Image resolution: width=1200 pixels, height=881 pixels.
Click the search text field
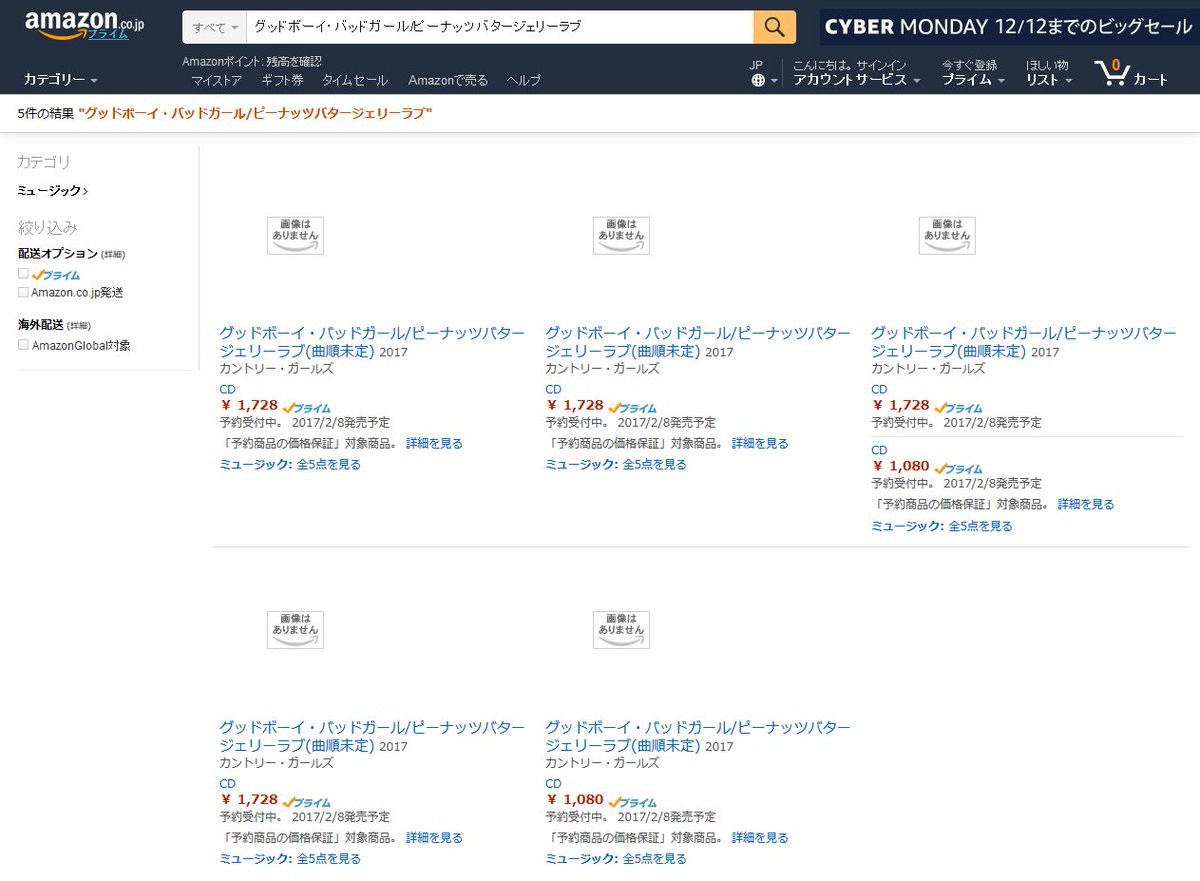coord(500,27)
